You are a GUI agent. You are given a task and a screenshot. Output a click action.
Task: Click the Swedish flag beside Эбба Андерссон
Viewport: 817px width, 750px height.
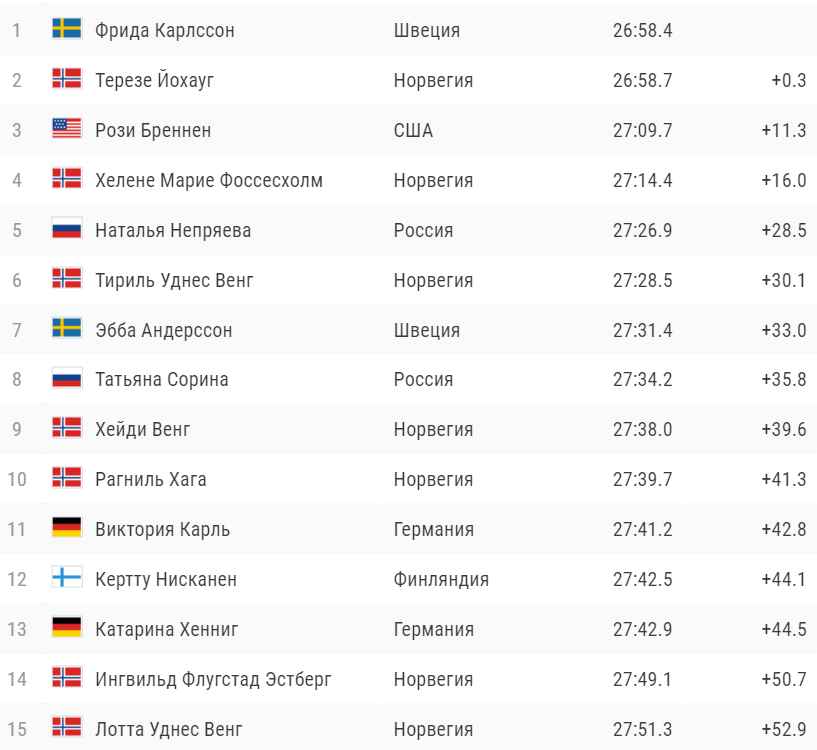coord(67,328)
